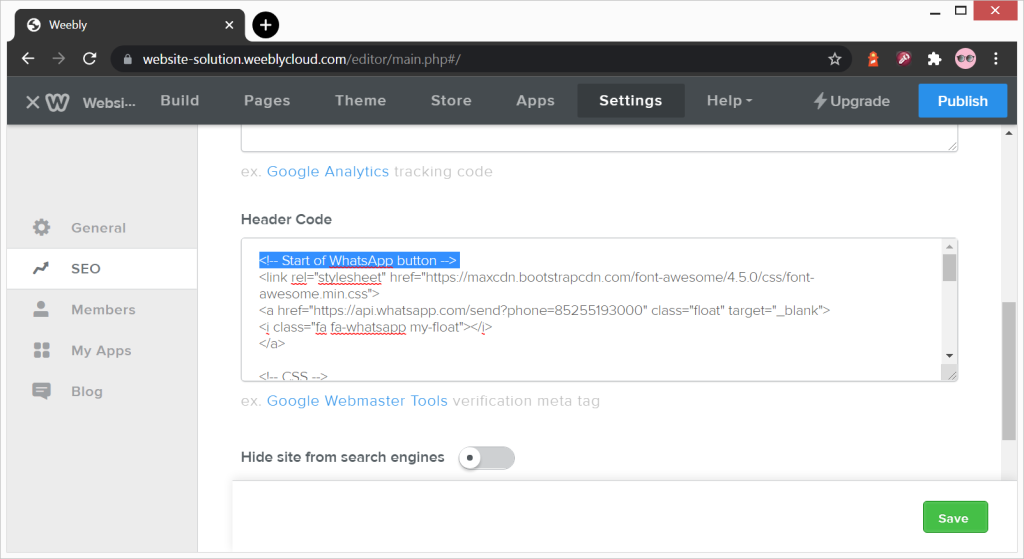This screenshot has height=559, width=1024.
Task: Switch to the Theme tab
Action: point(360,101)
